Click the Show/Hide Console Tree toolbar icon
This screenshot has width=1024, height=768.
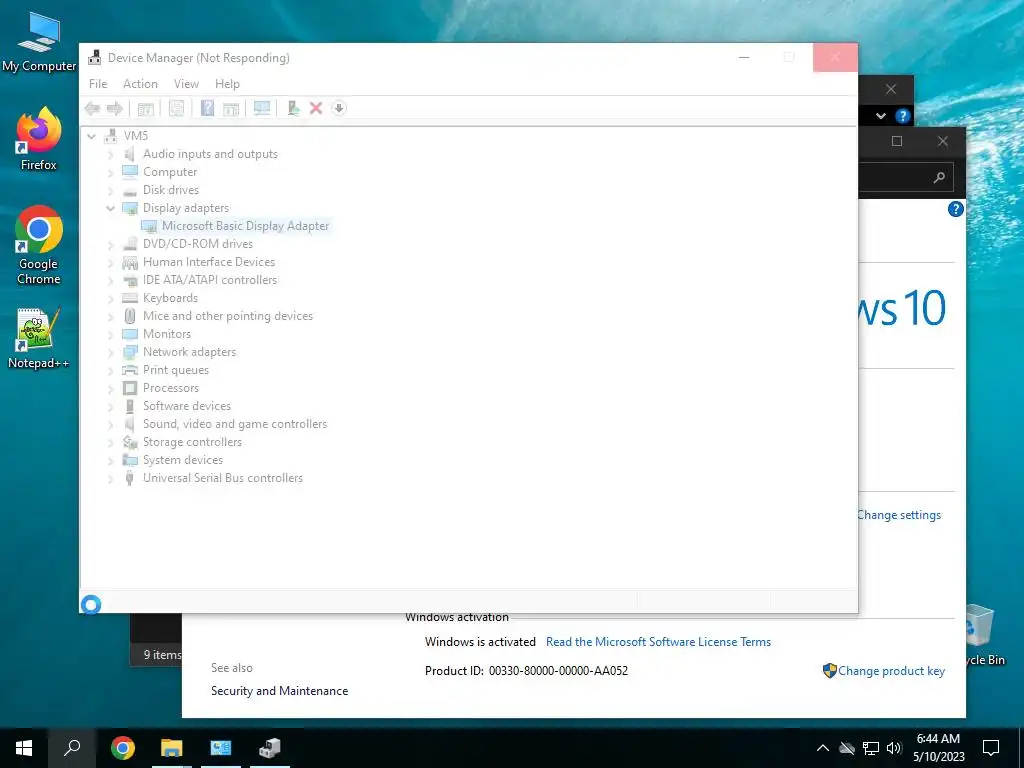pos(146,108)
